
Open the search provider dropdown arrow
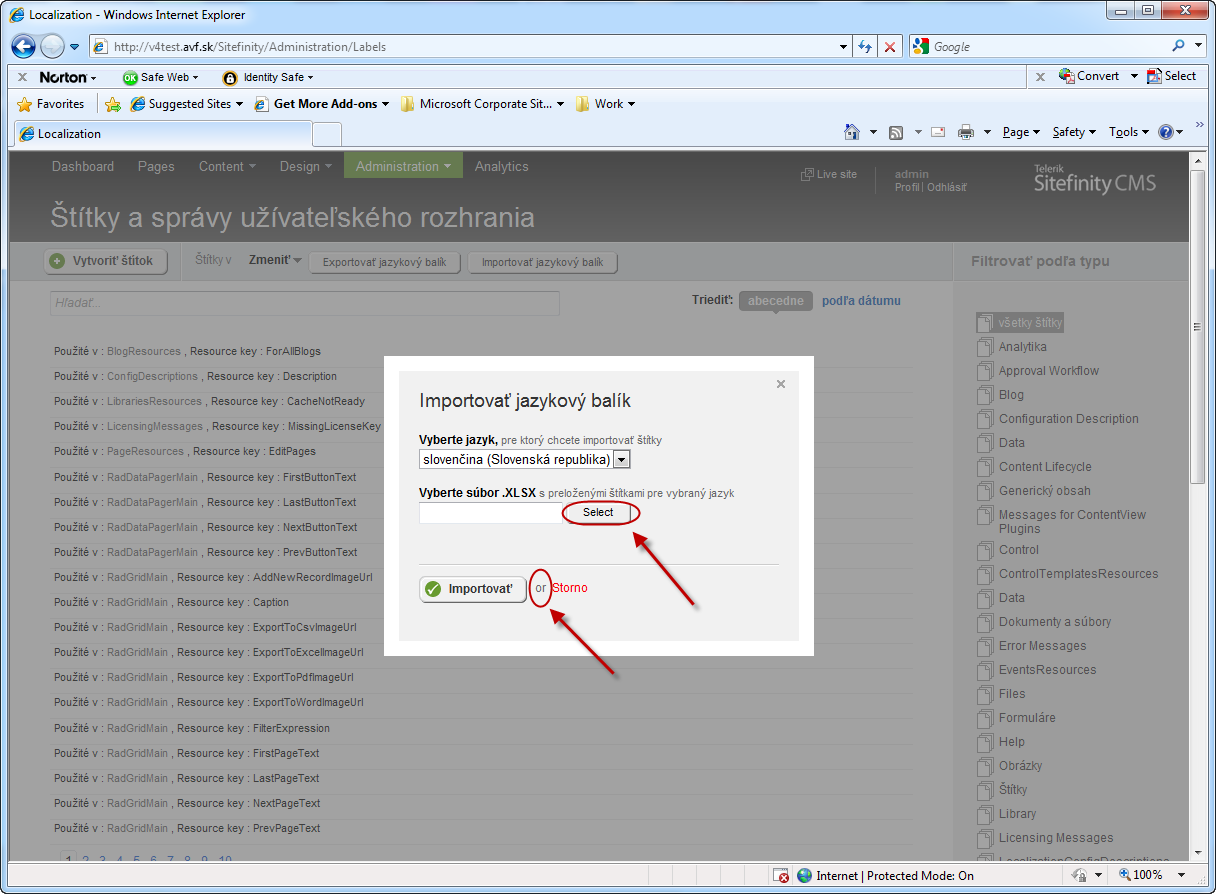[1198, 46]
